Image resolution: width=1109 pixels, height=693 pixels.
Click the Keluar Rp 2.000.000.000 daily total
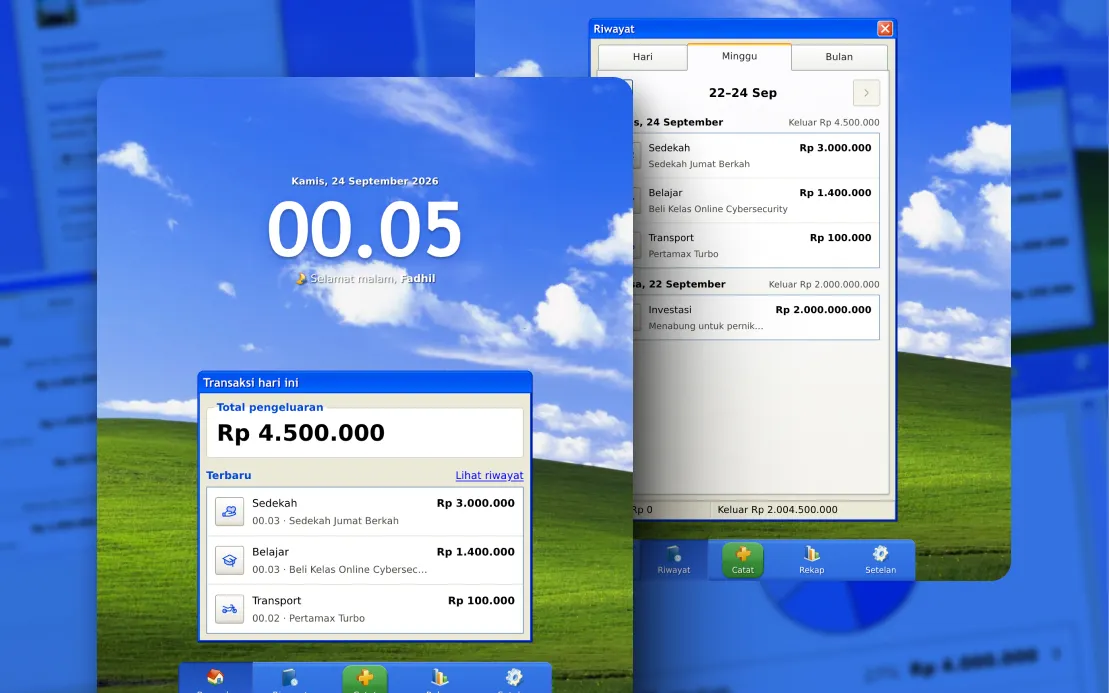click(824, 284)
